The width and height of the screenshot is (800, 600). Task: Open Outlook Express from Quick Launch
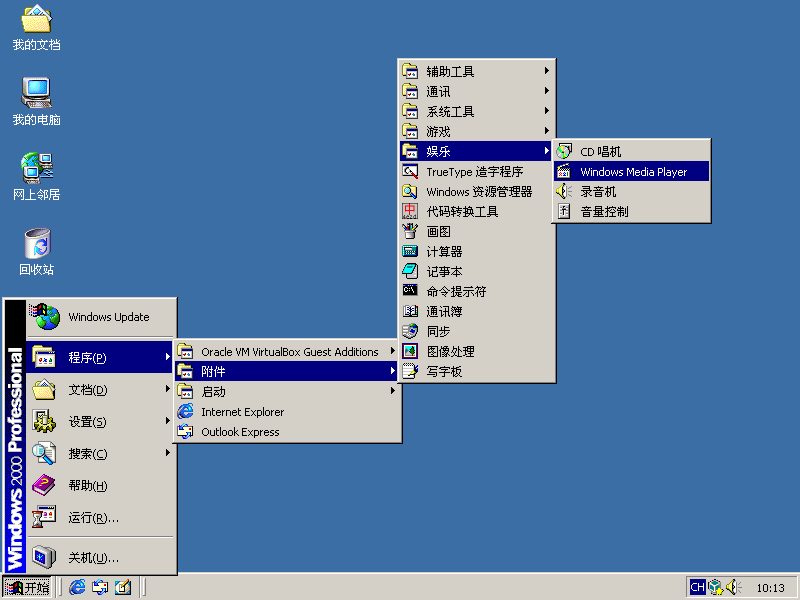[99, 587]
